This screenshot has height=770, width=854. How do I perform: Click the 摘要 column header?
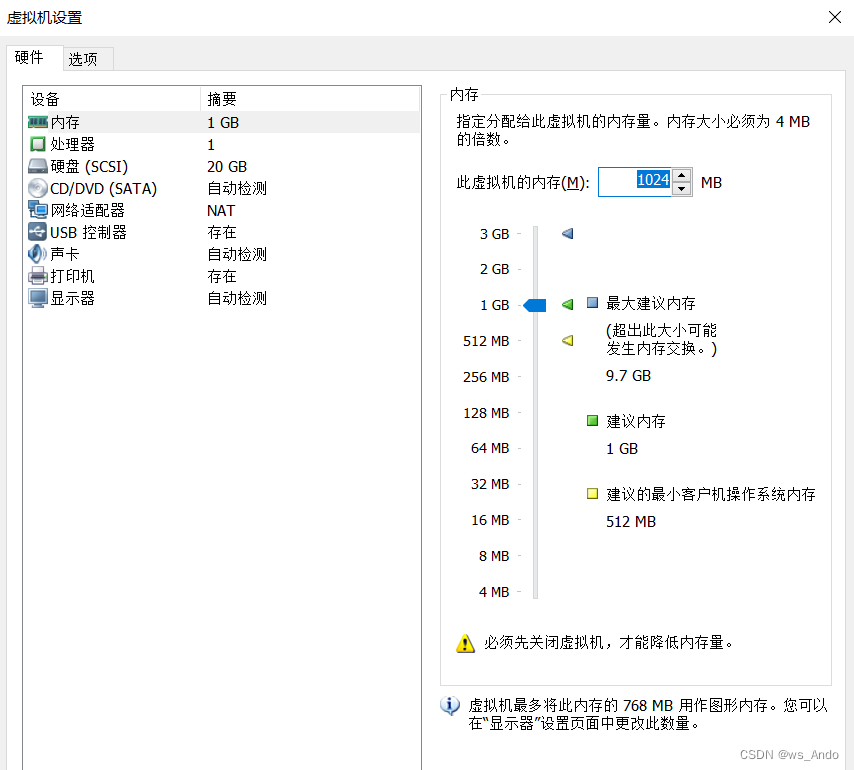tap(310, 99)
